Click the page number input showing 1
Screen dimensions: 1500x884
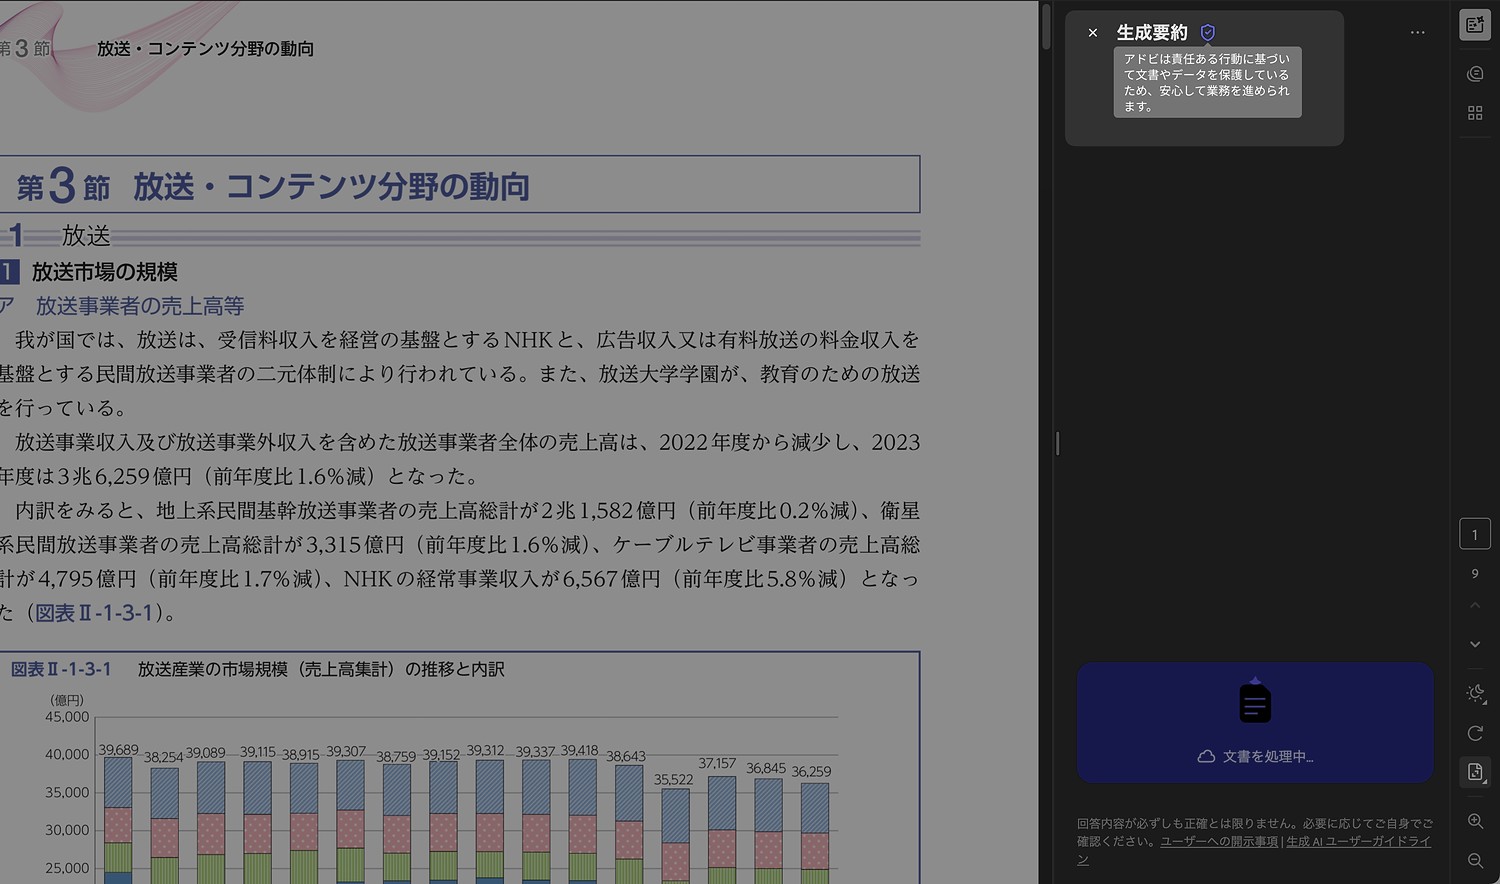pyautogui.click(x=1475, y=534)
